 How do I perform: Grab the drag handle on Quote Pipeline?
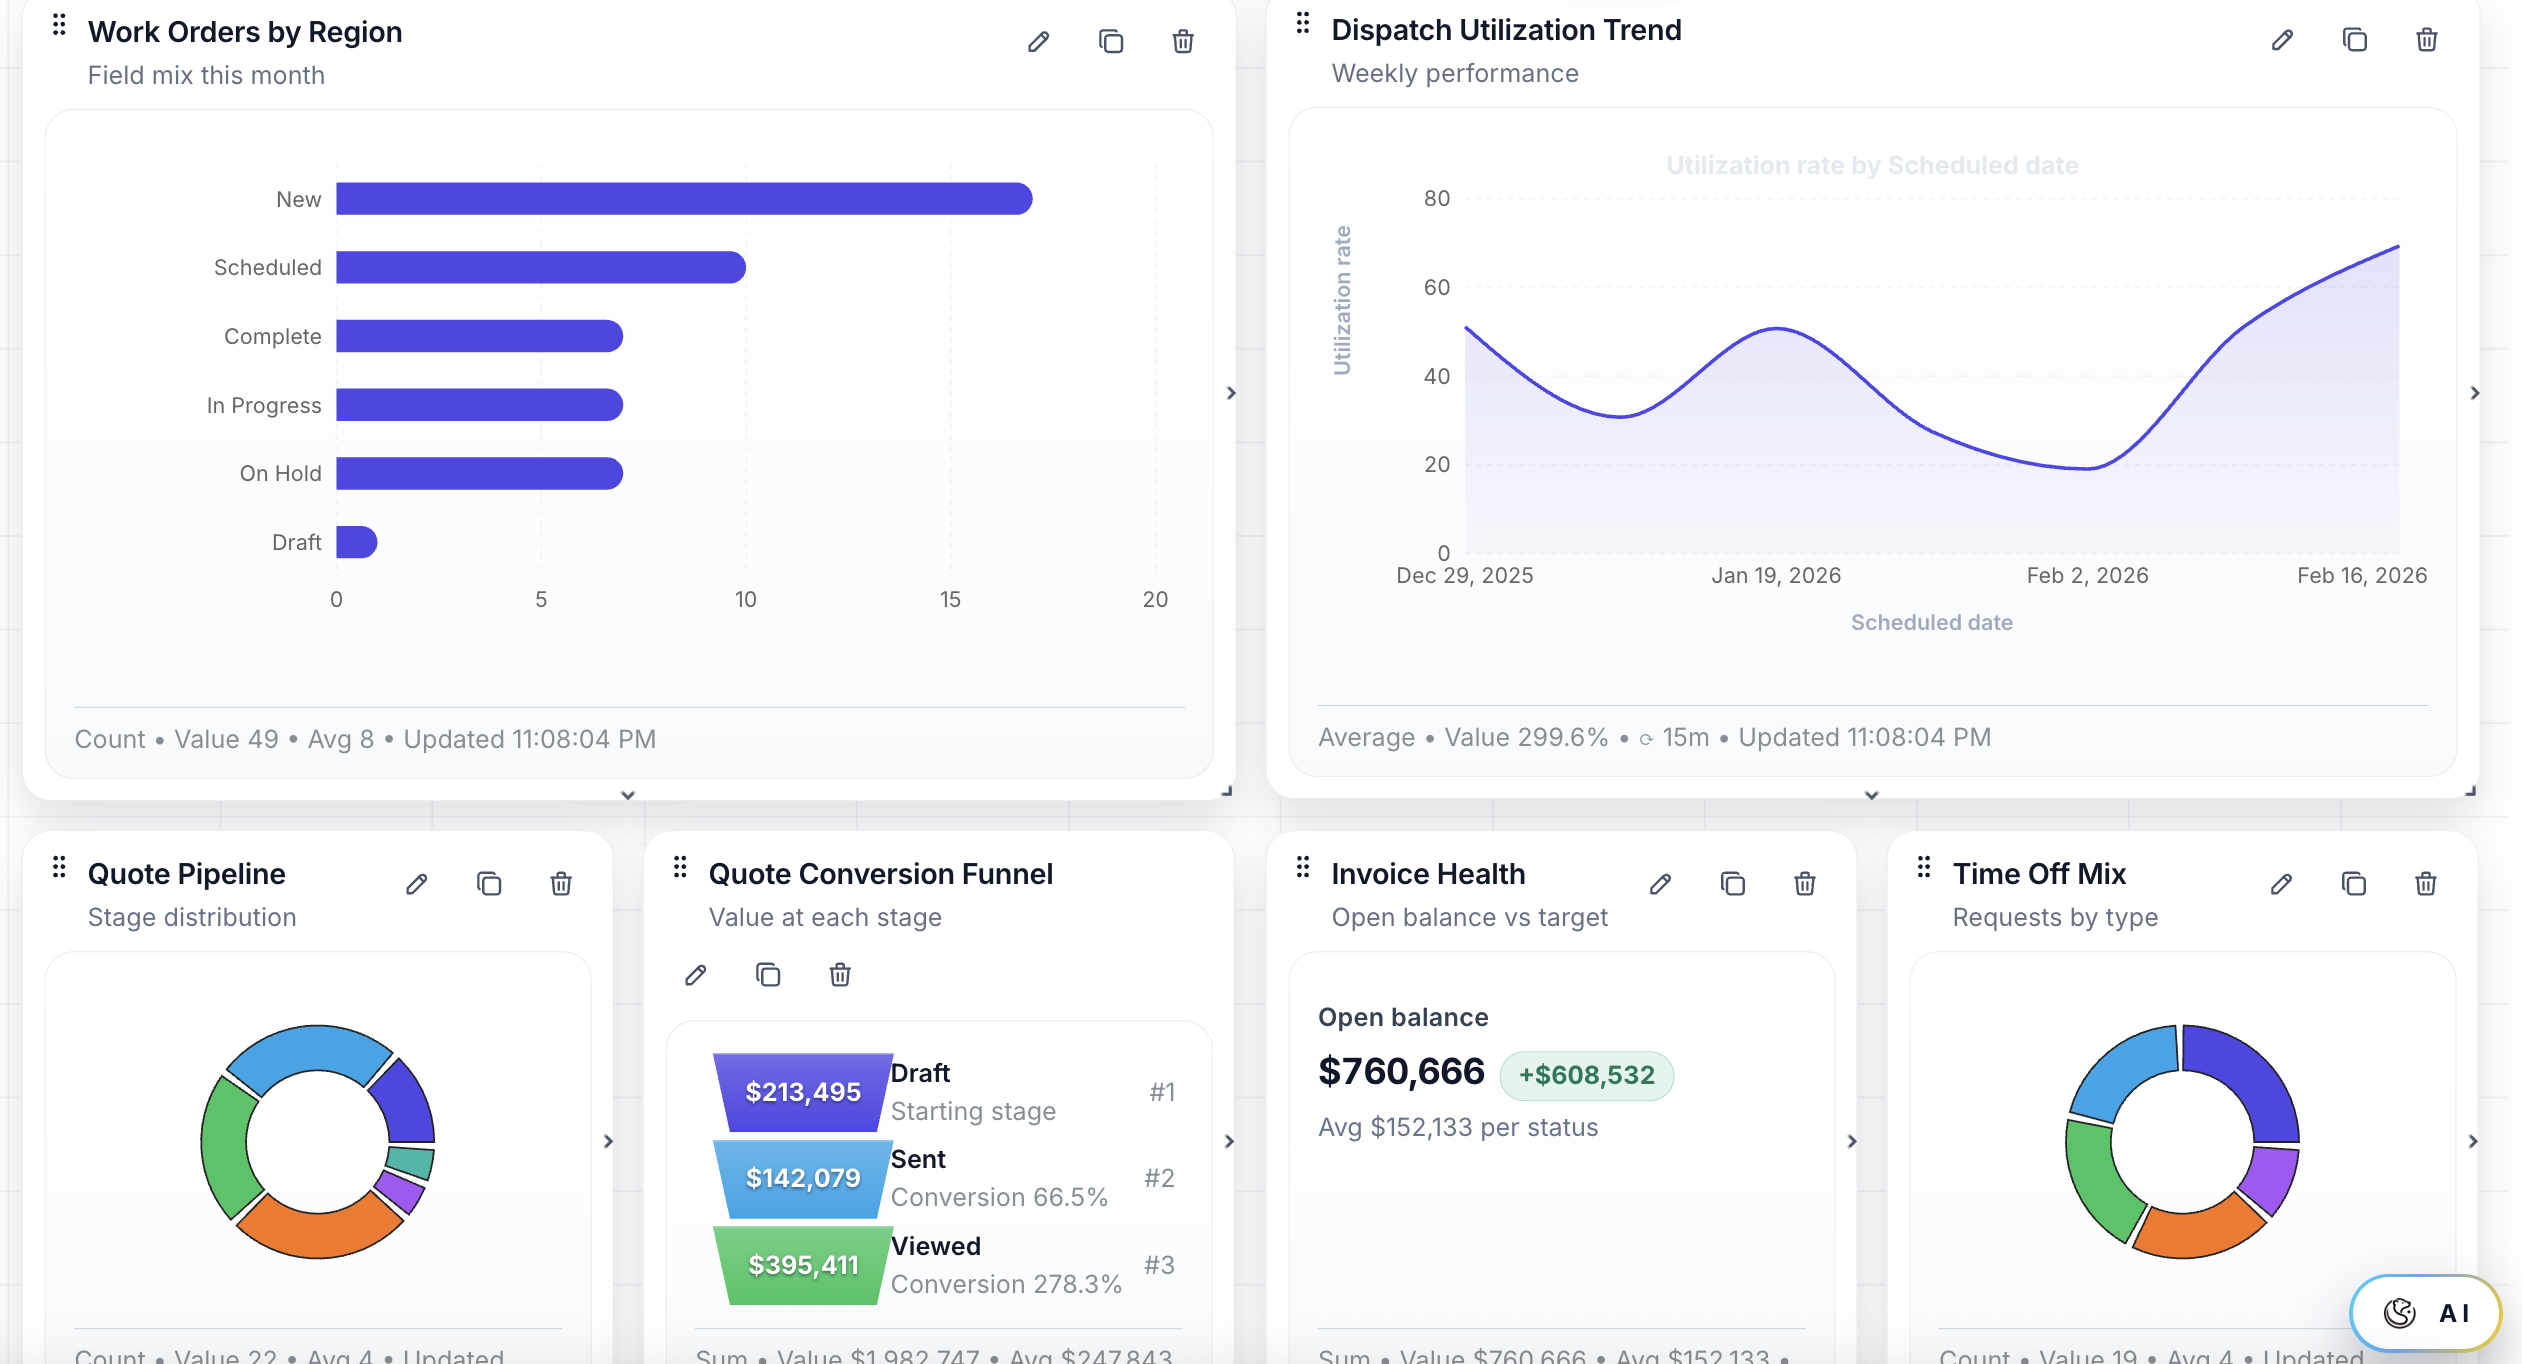(x=61, y=866)
